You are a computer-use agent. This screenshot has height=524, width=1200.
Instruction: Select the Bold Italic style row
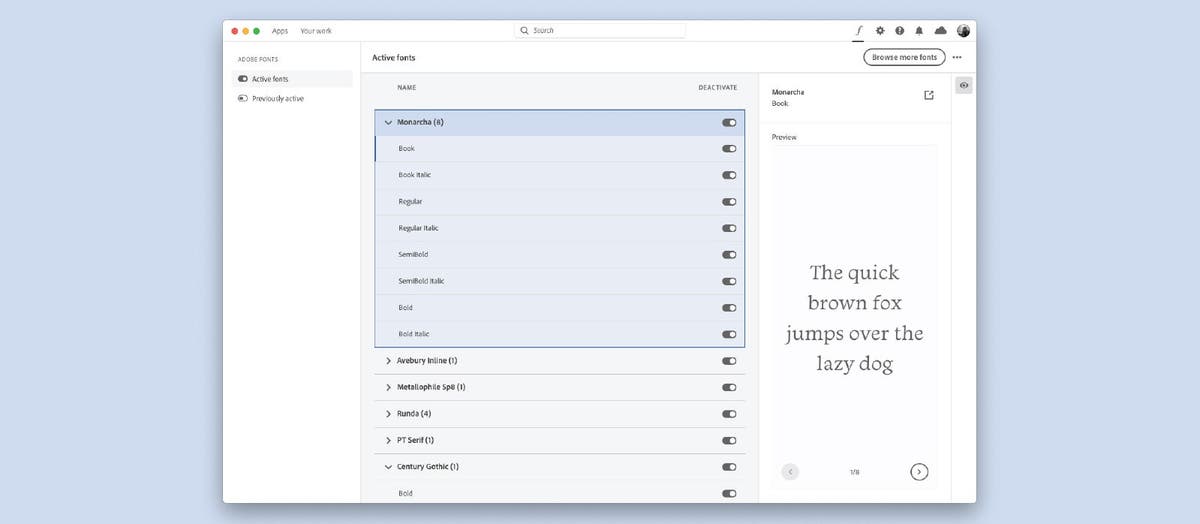[x=560, y=334]
